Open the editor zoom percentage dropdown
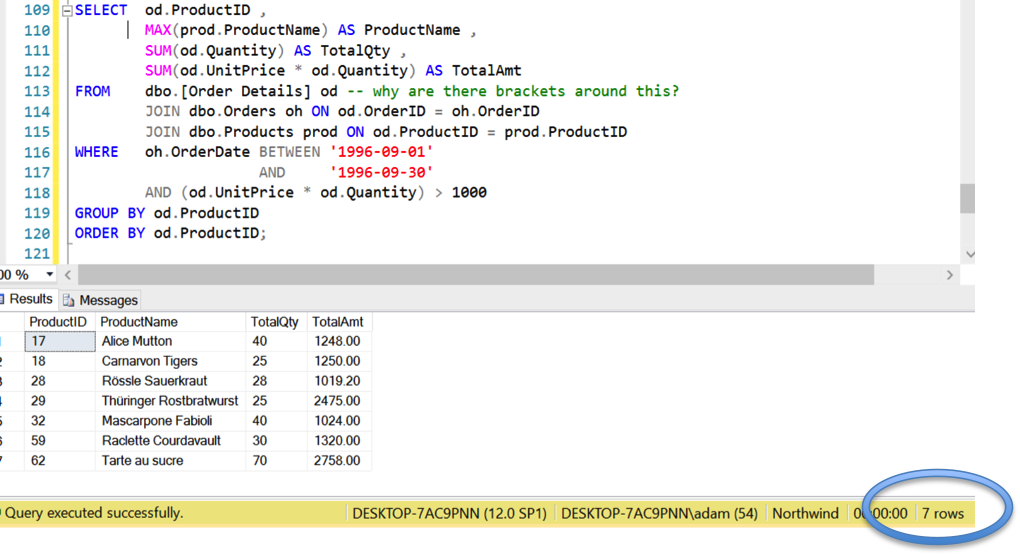Image resolution: width=1020 pixels, height=556 pixels. [x=49, y=274]
